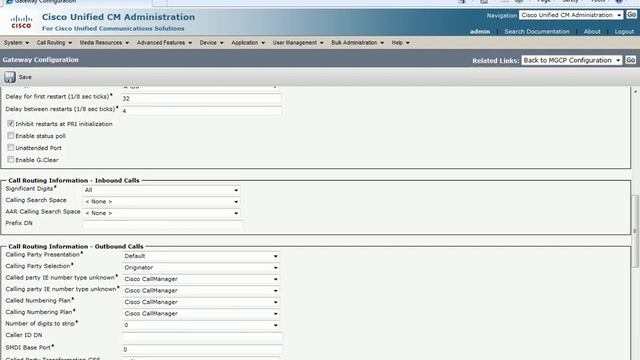Click Go button next to Related Links
This screenshot has height=360, width=640.
(630, 60)
